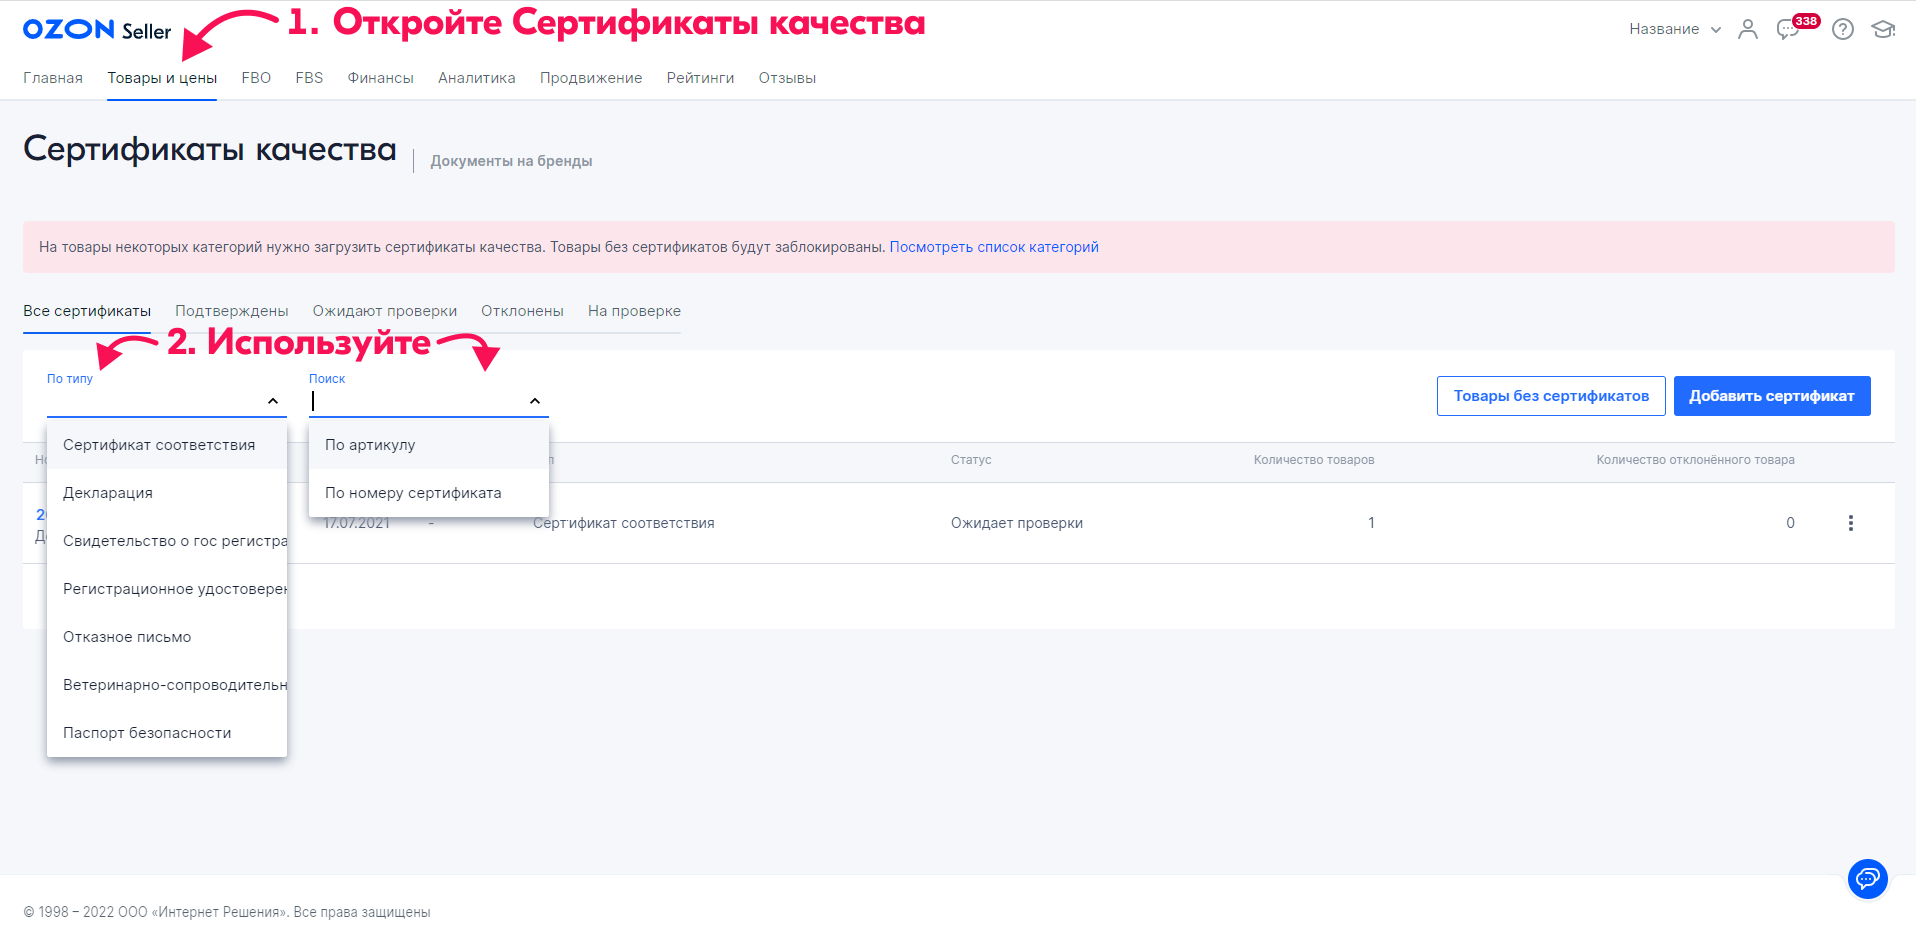Expand the 'Название' account dropdown
1916x941 pixels.
click(1674, 29)
